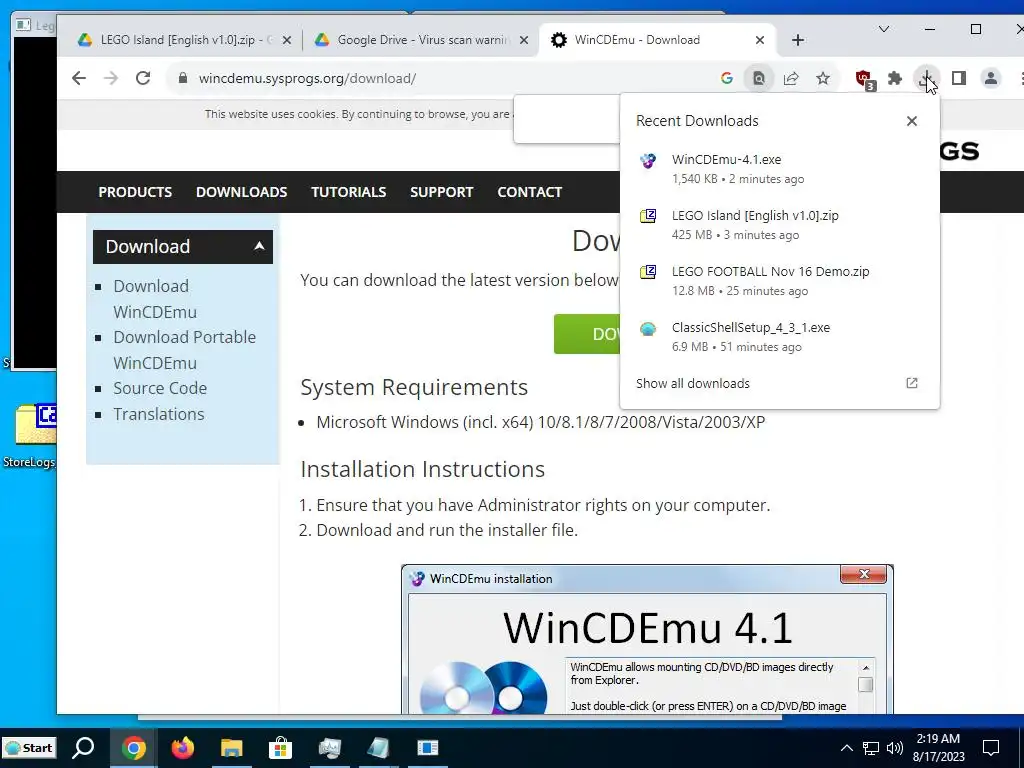Click the scrollbar in the WinCDEmu installer screenshot
Screen dimensions: 1024x768
click(x=865, y=685)
